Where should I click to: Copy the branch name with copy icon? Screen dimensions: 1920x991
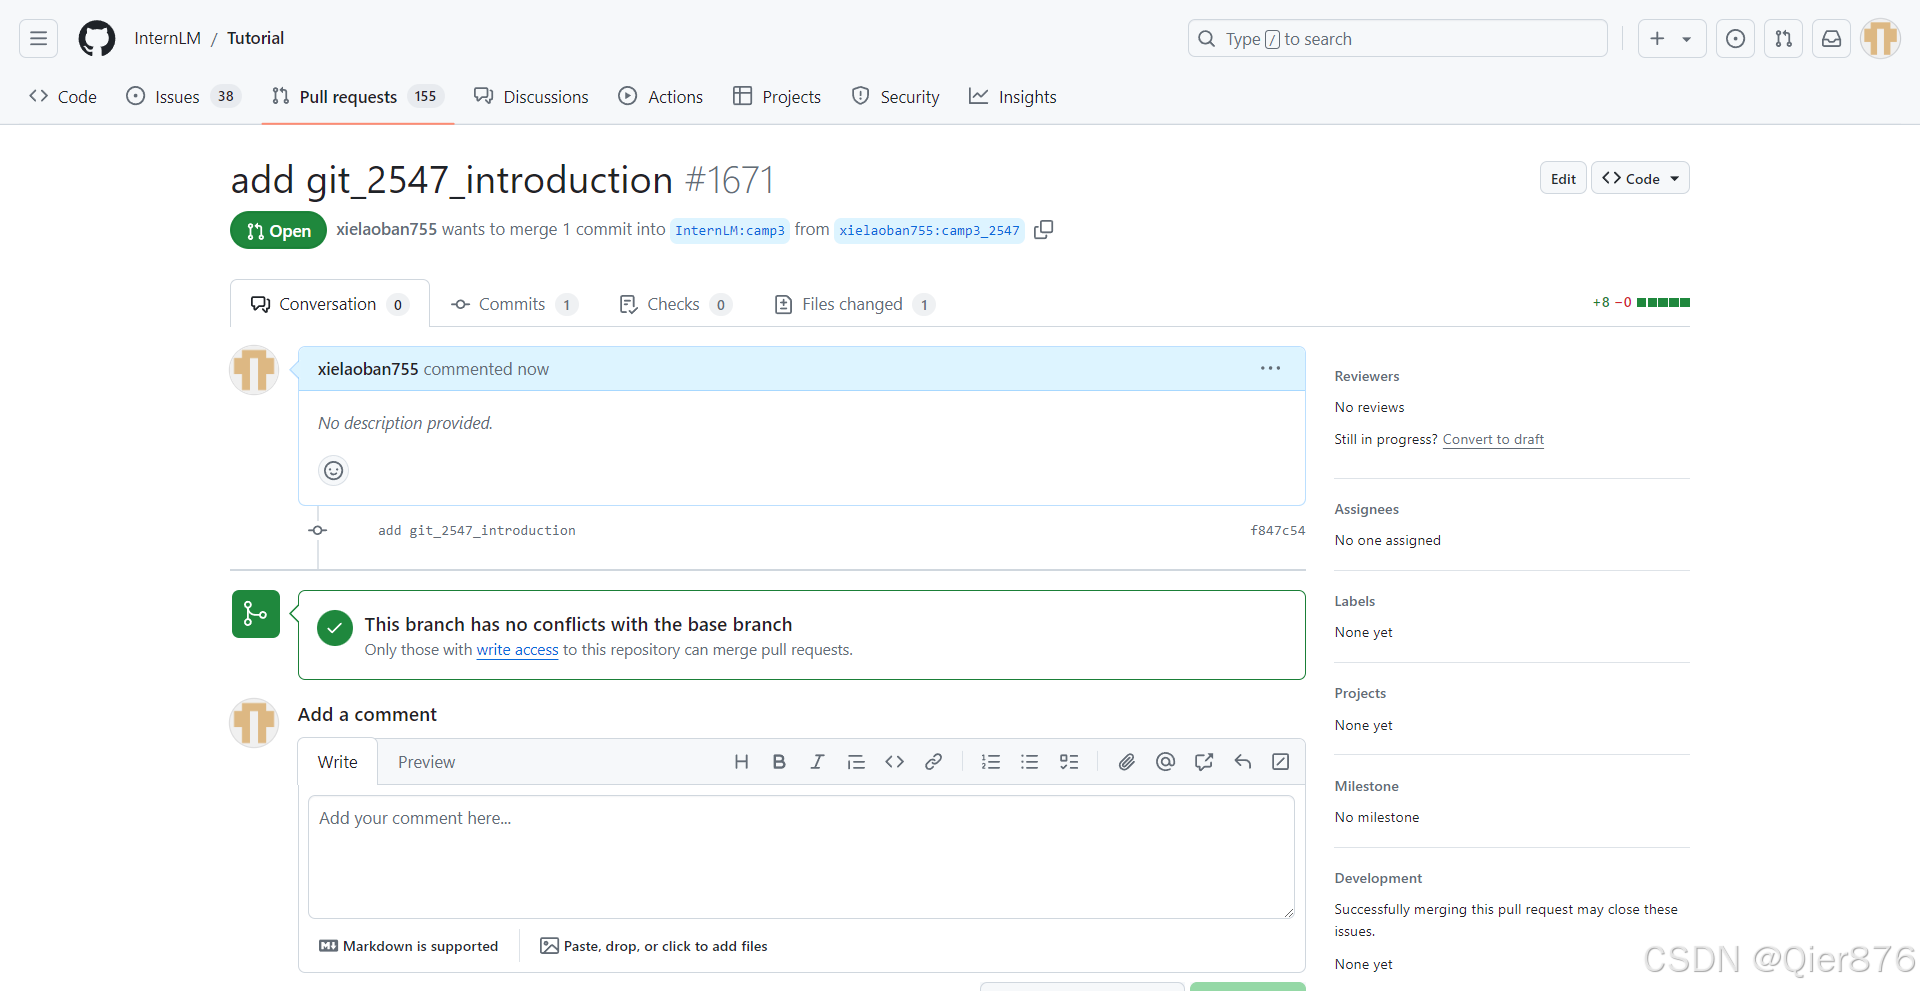[x=1043, y=229]
